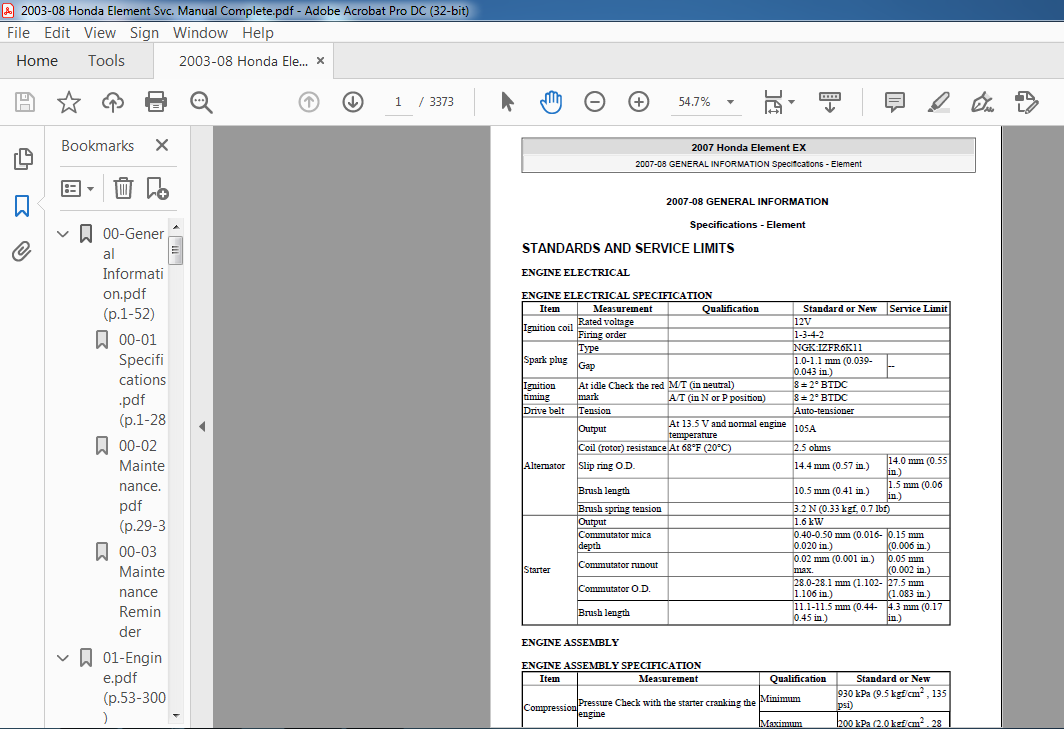Image resolution: width=1064 pixels, height=729 pixels.
Task: Open the Find text magnifier tool
Action: click(x=201, y=102)
